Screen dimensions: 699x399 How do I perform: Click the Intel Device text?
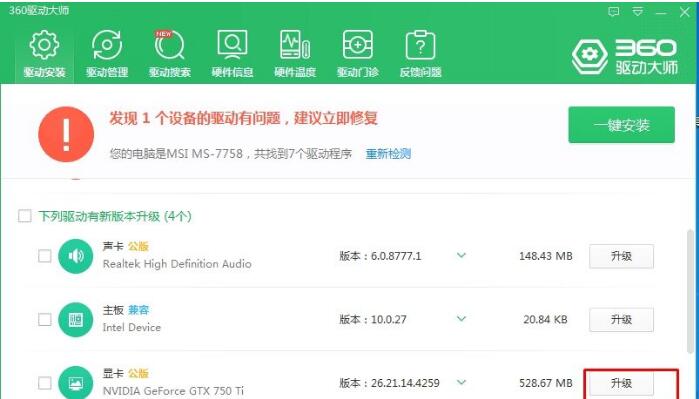[132, 328]
